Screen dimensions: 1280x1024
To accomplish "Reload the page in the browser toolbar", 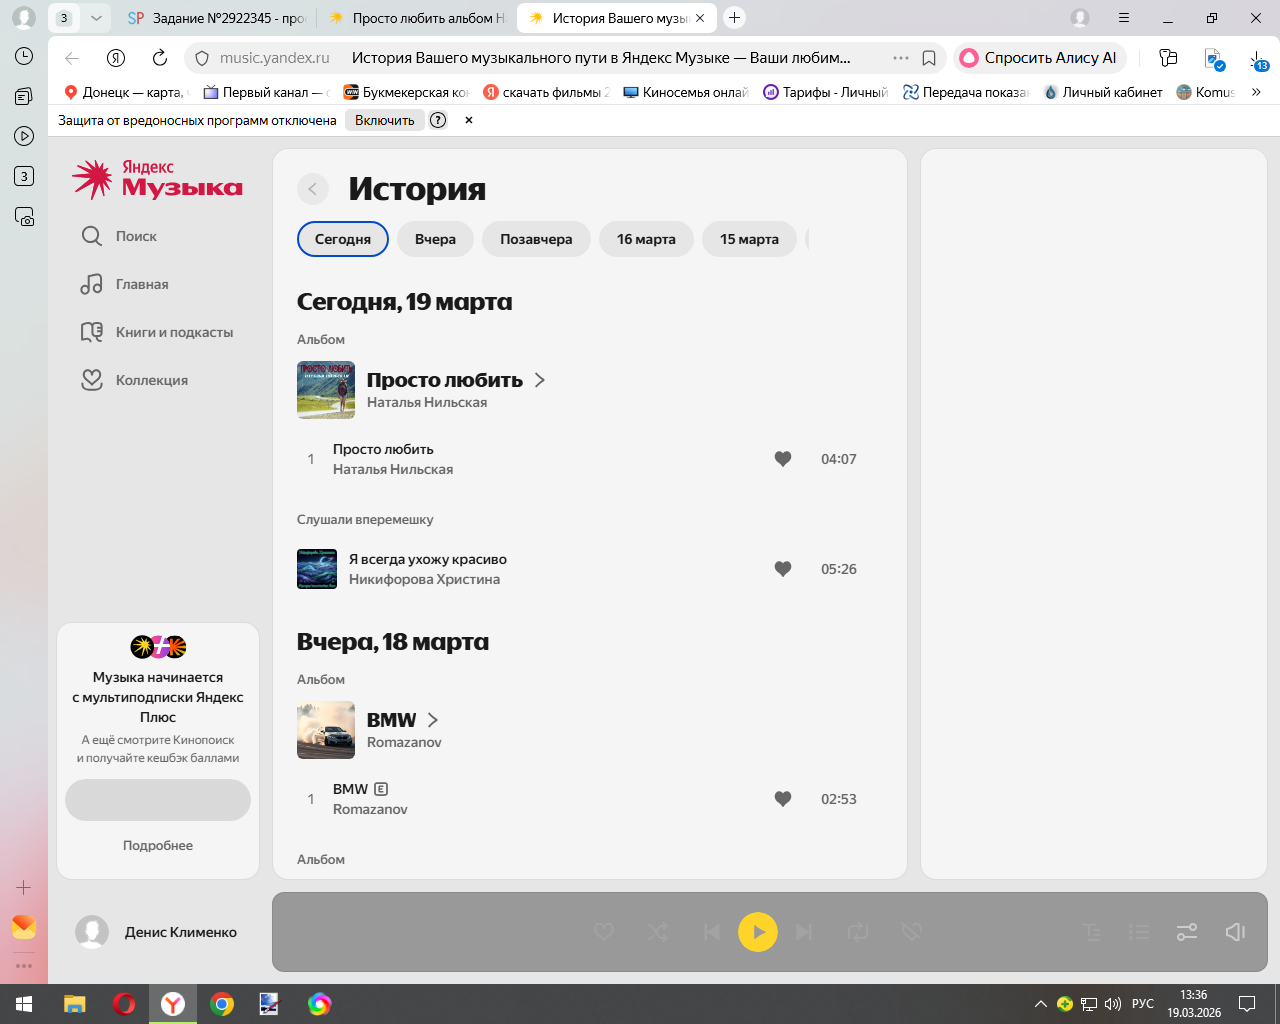I will [160, 58].
